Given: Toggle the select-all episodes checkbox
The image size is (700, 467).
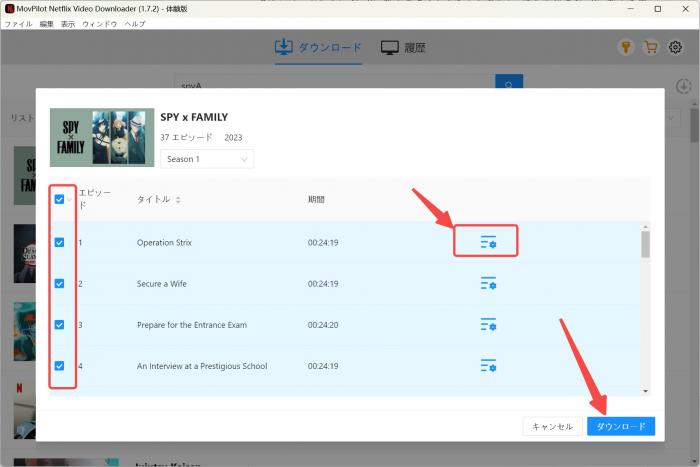Looking at the screenshot, I should pos(59,199).
